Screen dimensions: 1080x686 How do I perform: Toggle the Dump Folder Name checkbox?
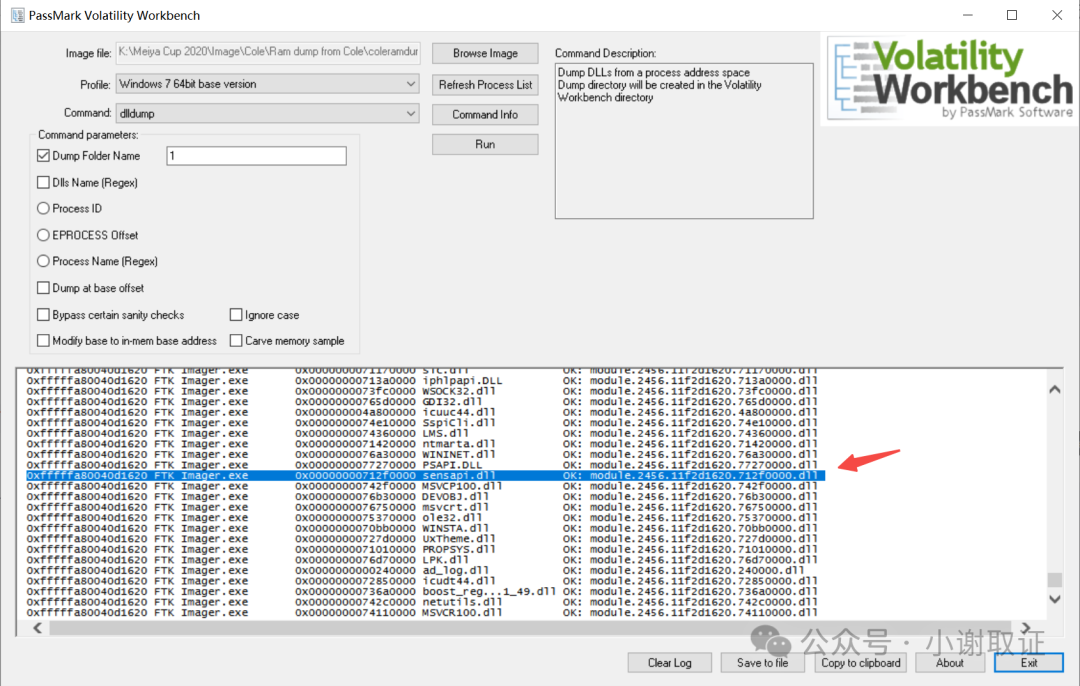click(43, 156)
